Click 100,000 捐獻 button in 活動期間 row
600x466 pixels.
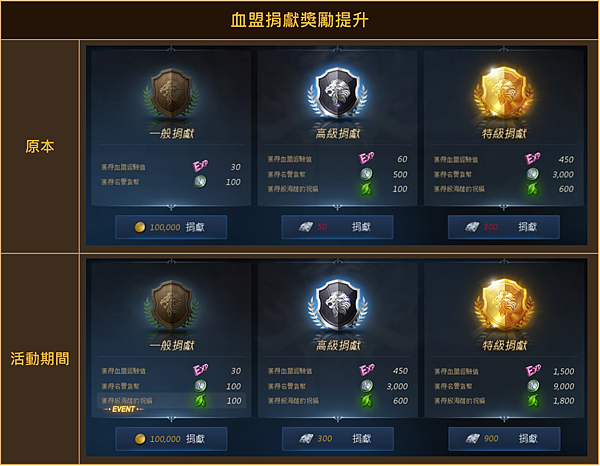pyautogui.click(x=171, y=439)
